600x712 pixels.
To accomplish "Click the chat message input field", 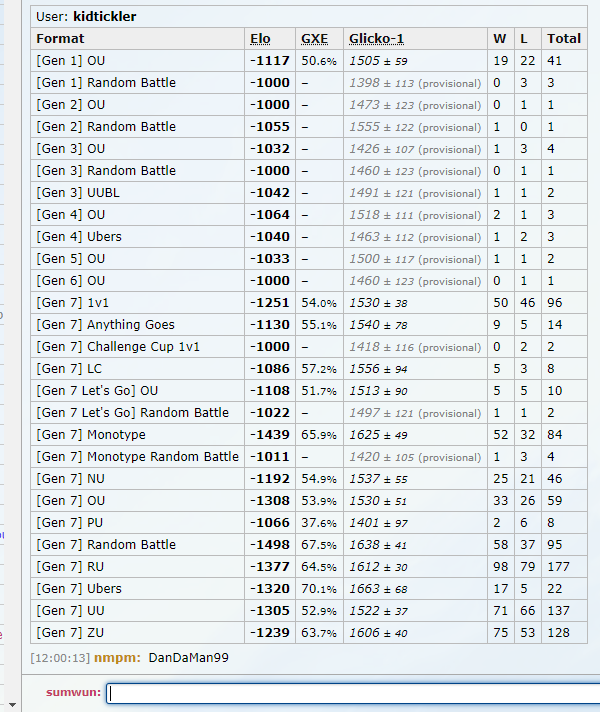I will pos(352,693).
